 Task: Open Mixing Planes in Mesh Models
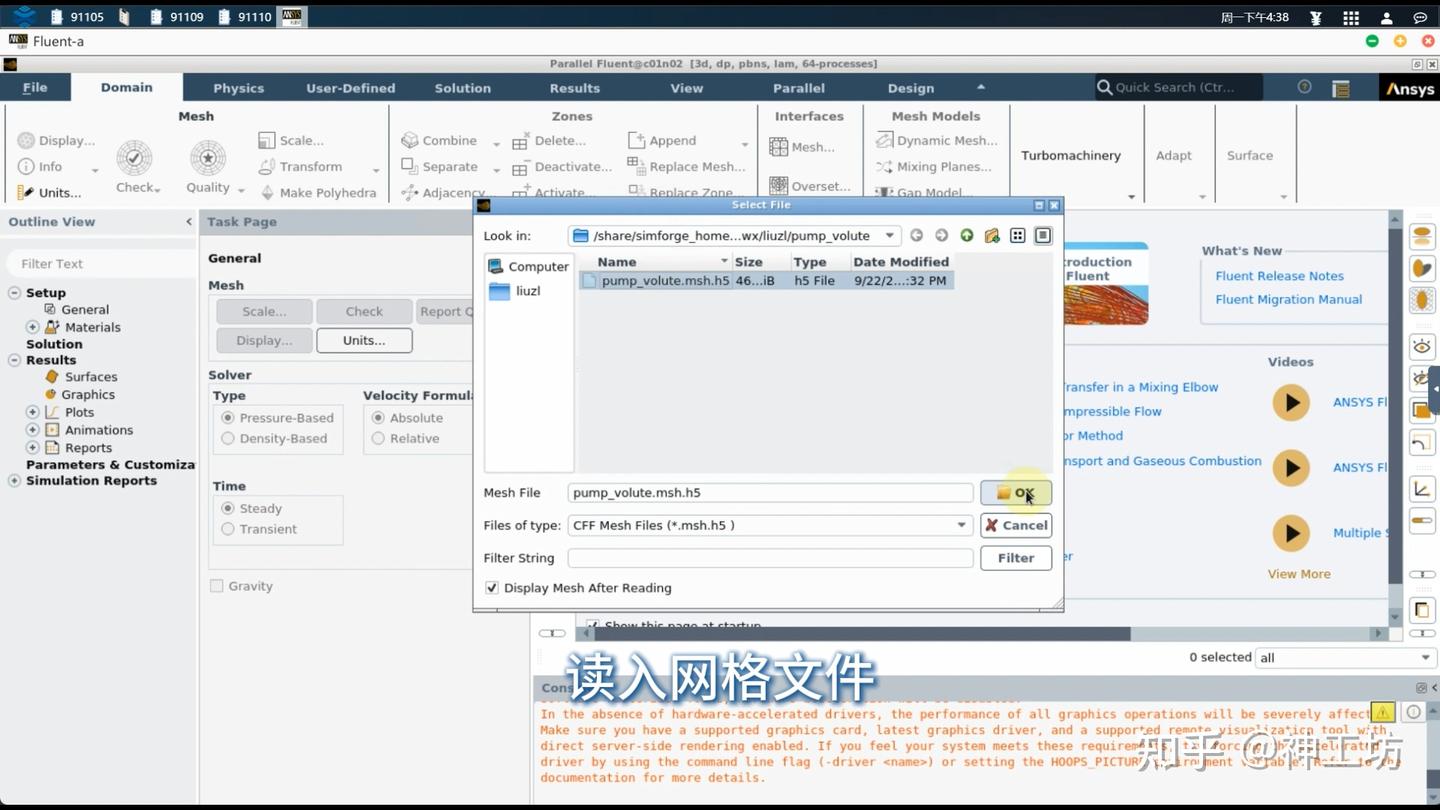pos(934,167)
